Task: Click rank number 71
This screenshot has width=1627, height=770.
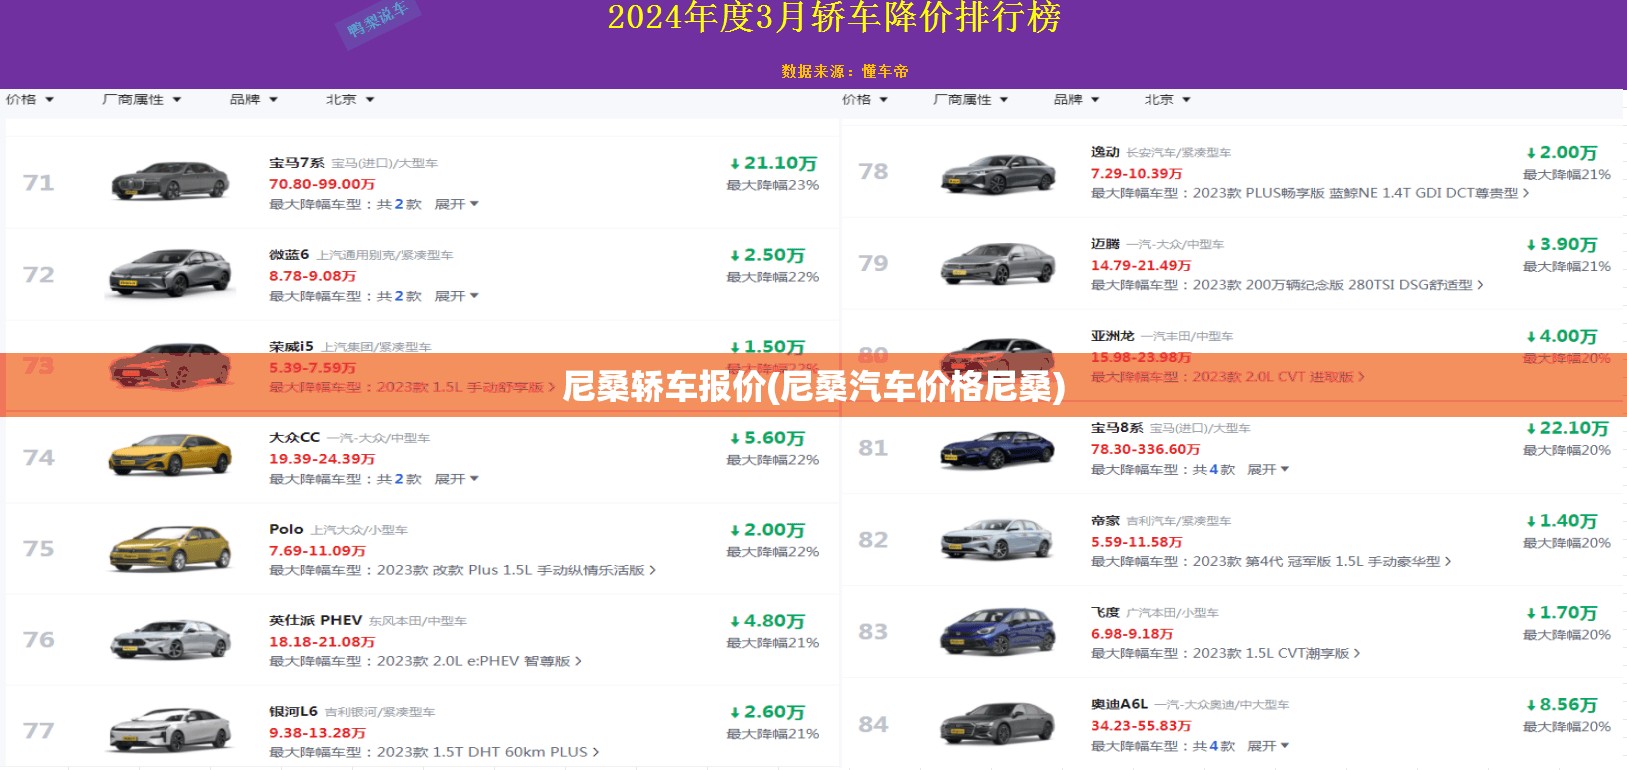Action: point(38,183)
